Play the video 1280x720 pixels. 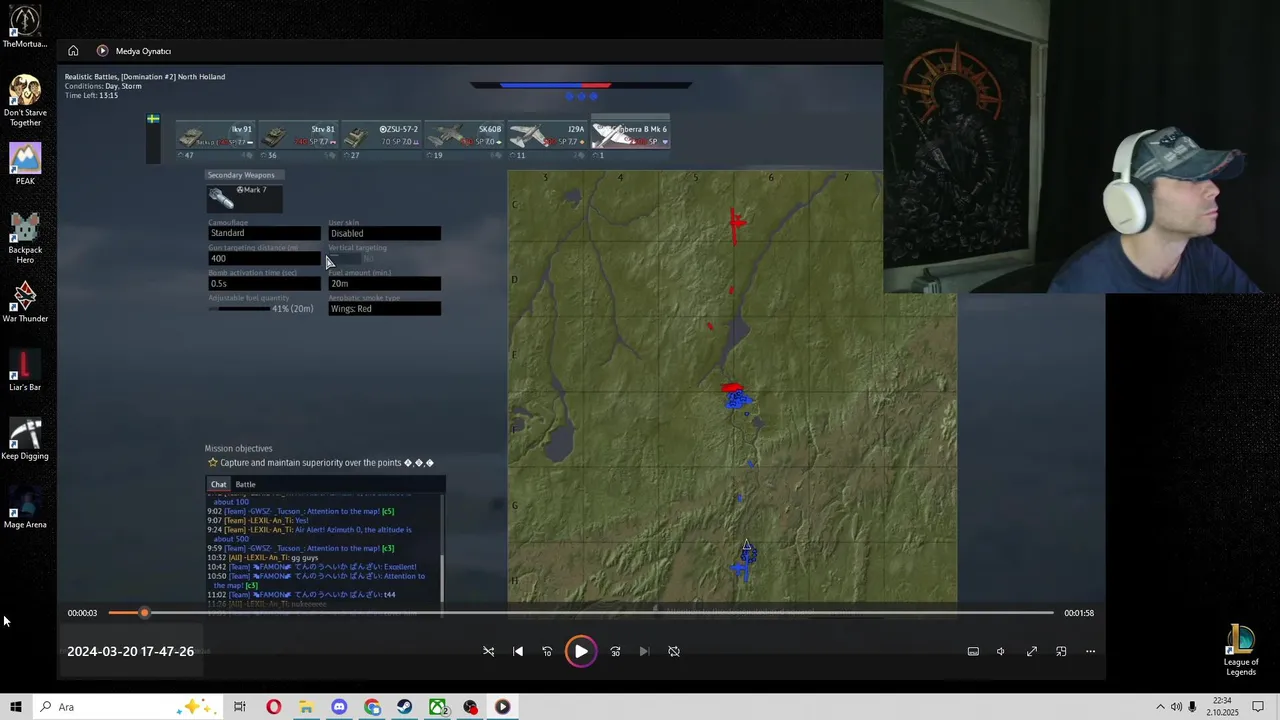tap(580, 651)
